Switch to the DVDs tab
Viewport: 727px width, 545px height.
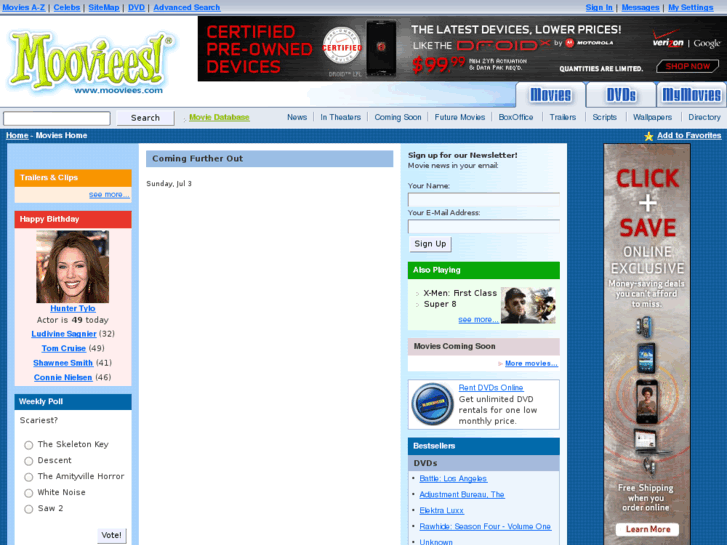point(621,95)
